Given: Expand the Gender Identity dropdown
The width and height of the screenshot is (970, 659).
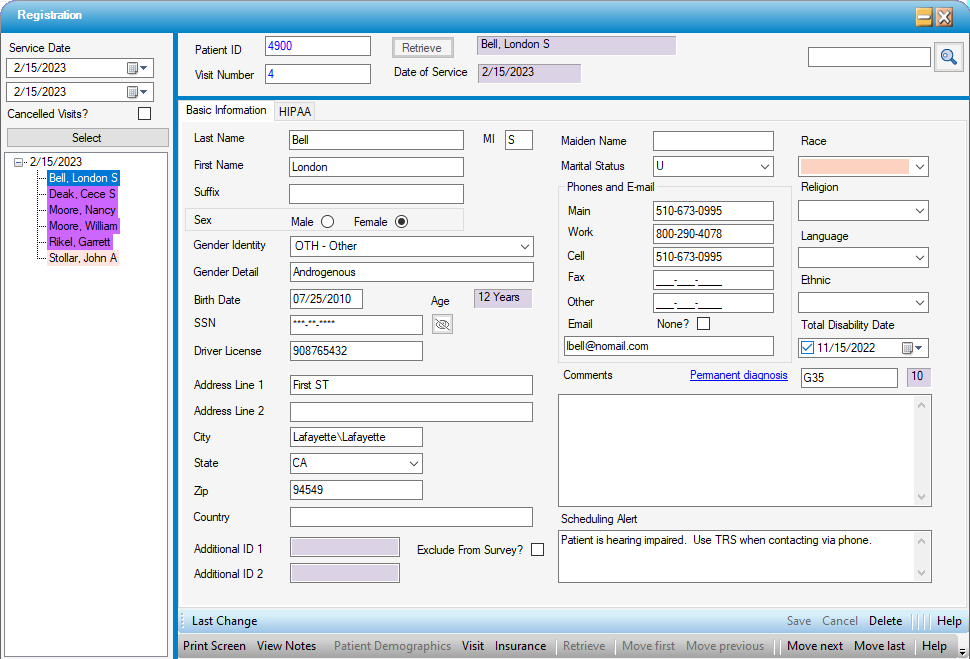Looking at the screenshot, I should pos(525,246).
